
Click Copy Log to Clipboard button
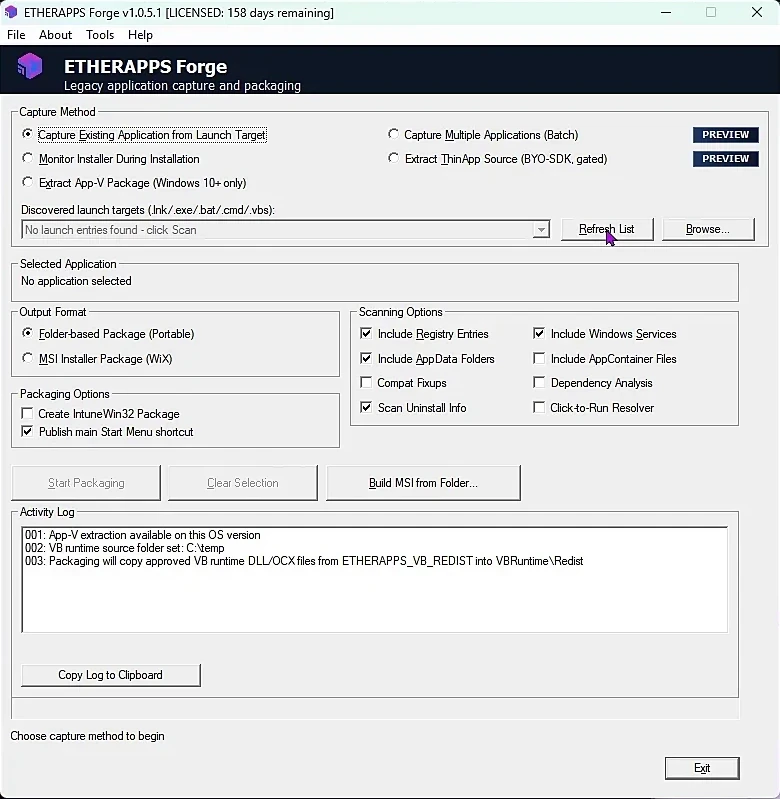pyautogui.click(x=111, y=675)
